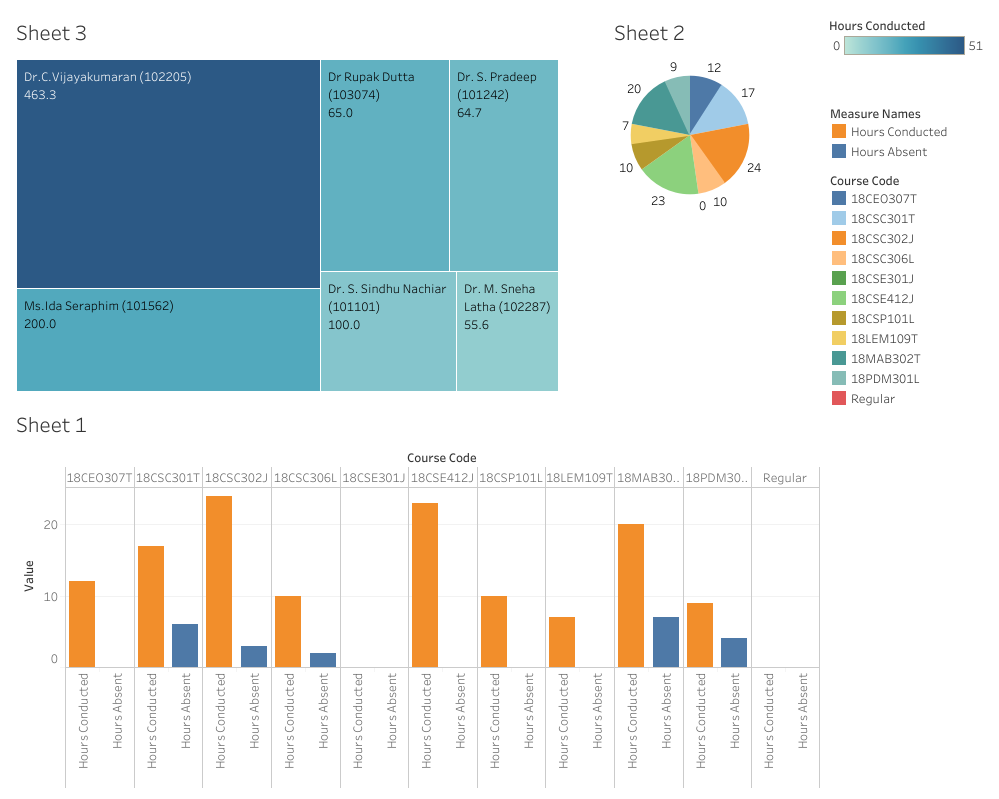
Task: Click the Dr. S. Pradeep treemap box
Action: tap(505, 165)
